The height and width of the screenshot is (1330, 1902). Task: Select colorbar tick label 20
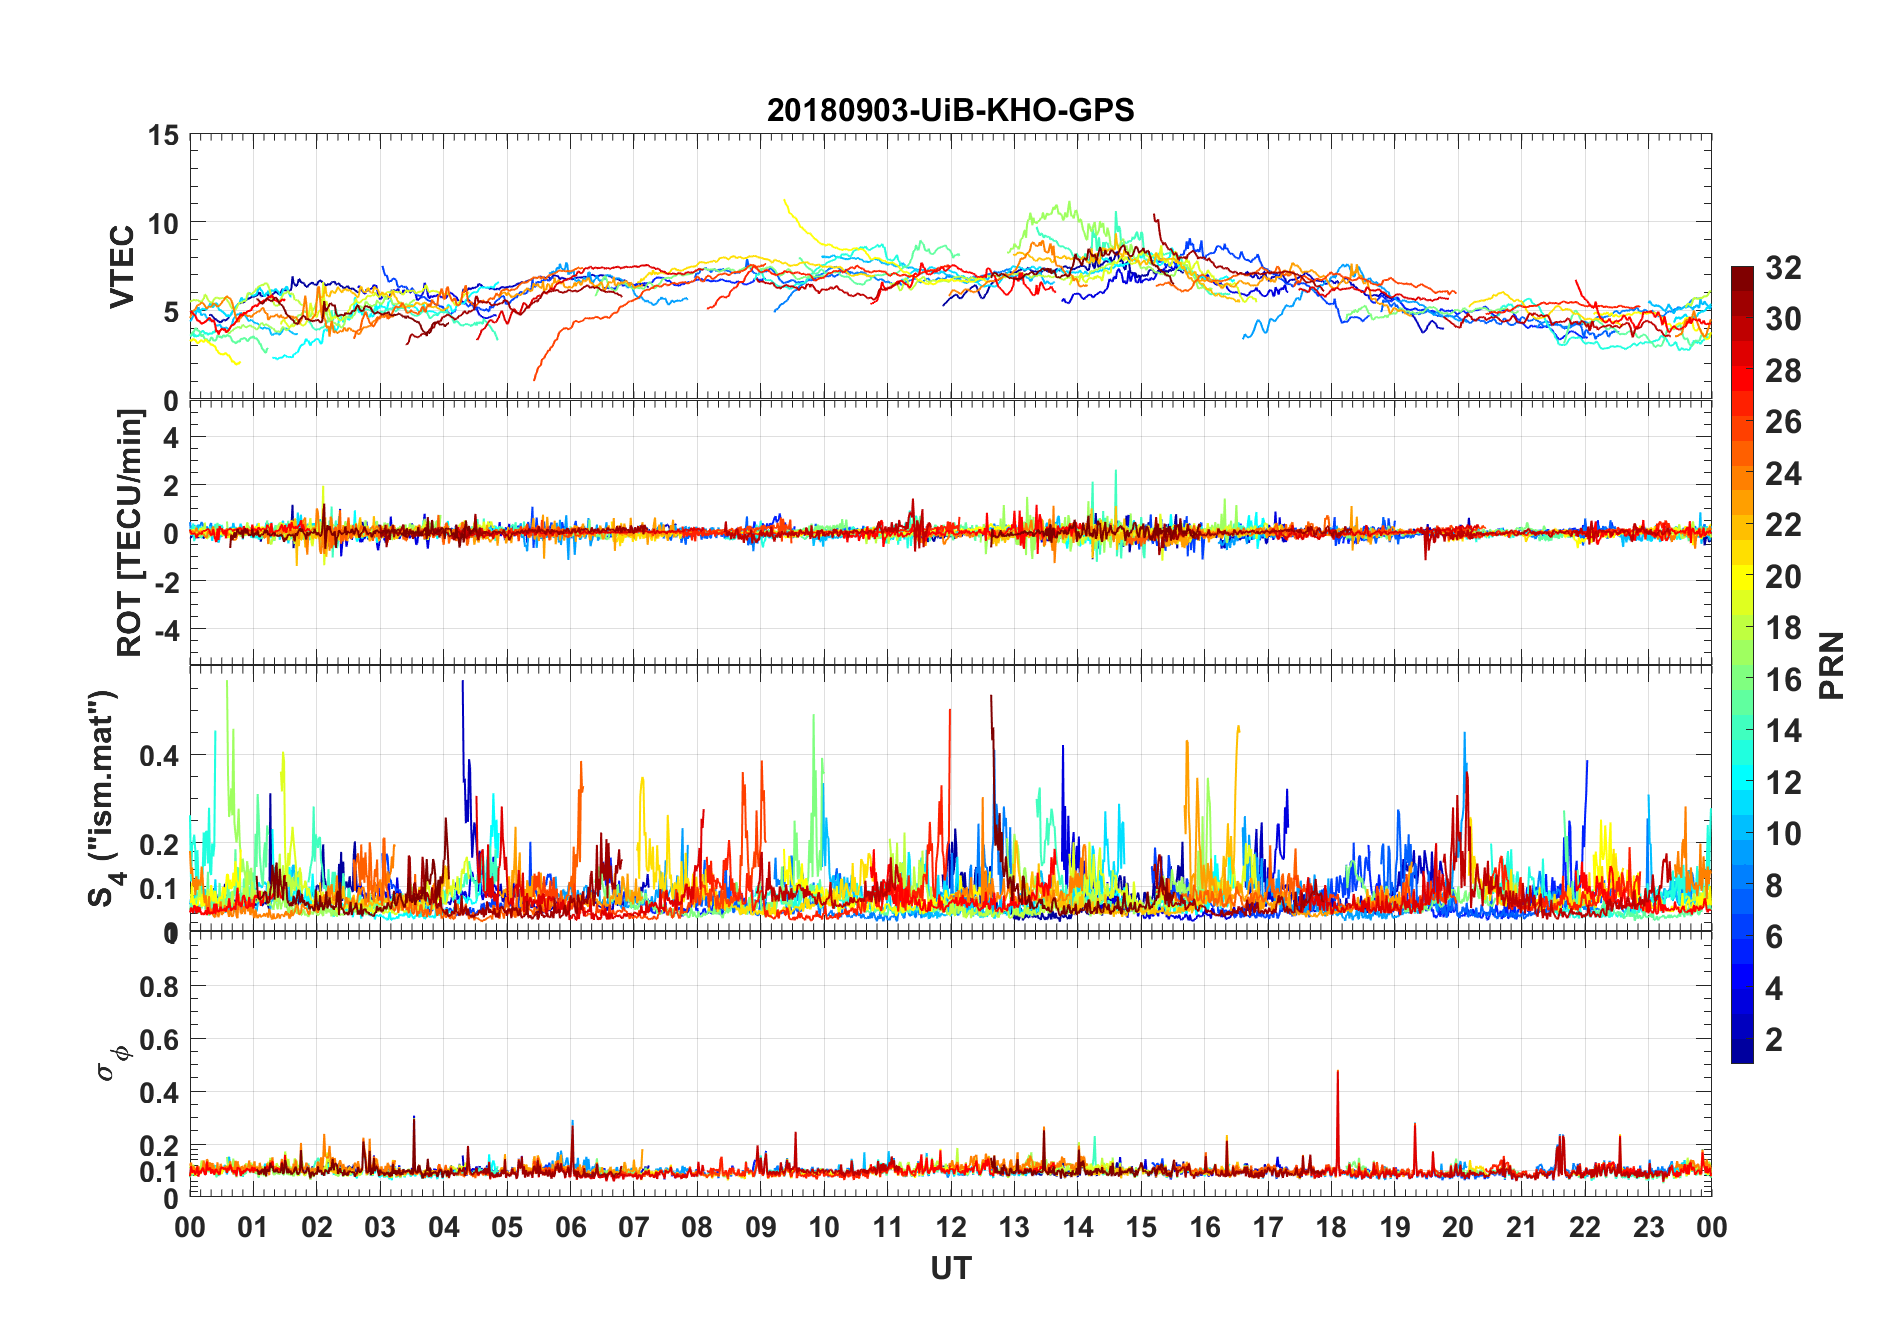tap(1783, 577)
